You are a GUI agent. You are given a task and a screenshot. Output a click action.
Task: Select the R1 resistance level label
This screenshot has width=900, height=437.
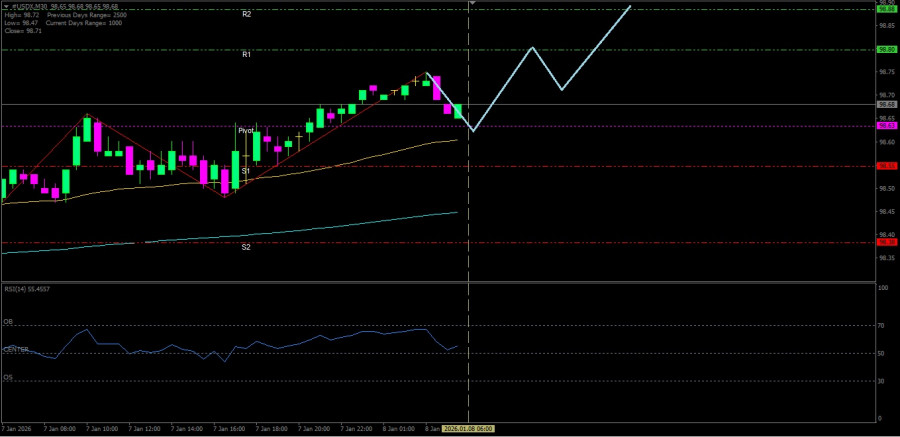click(246, 55)
